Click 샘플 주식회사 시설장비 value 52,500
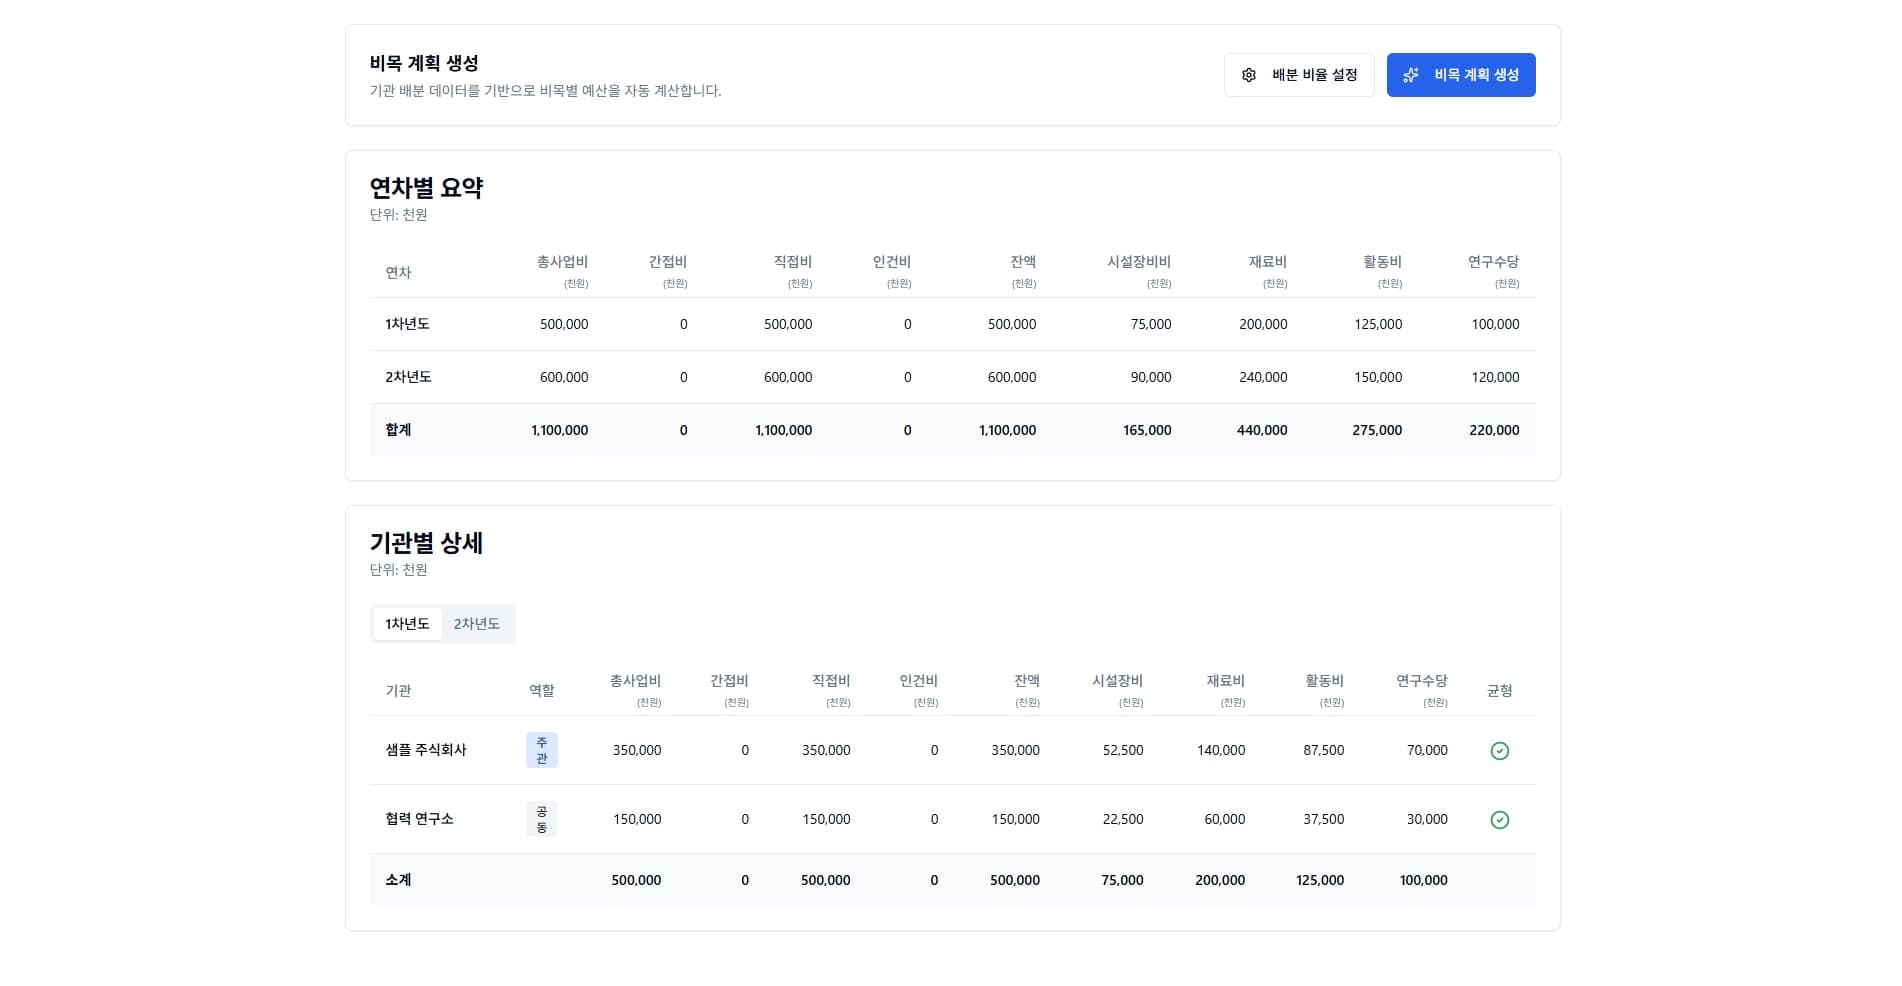 1123,750
